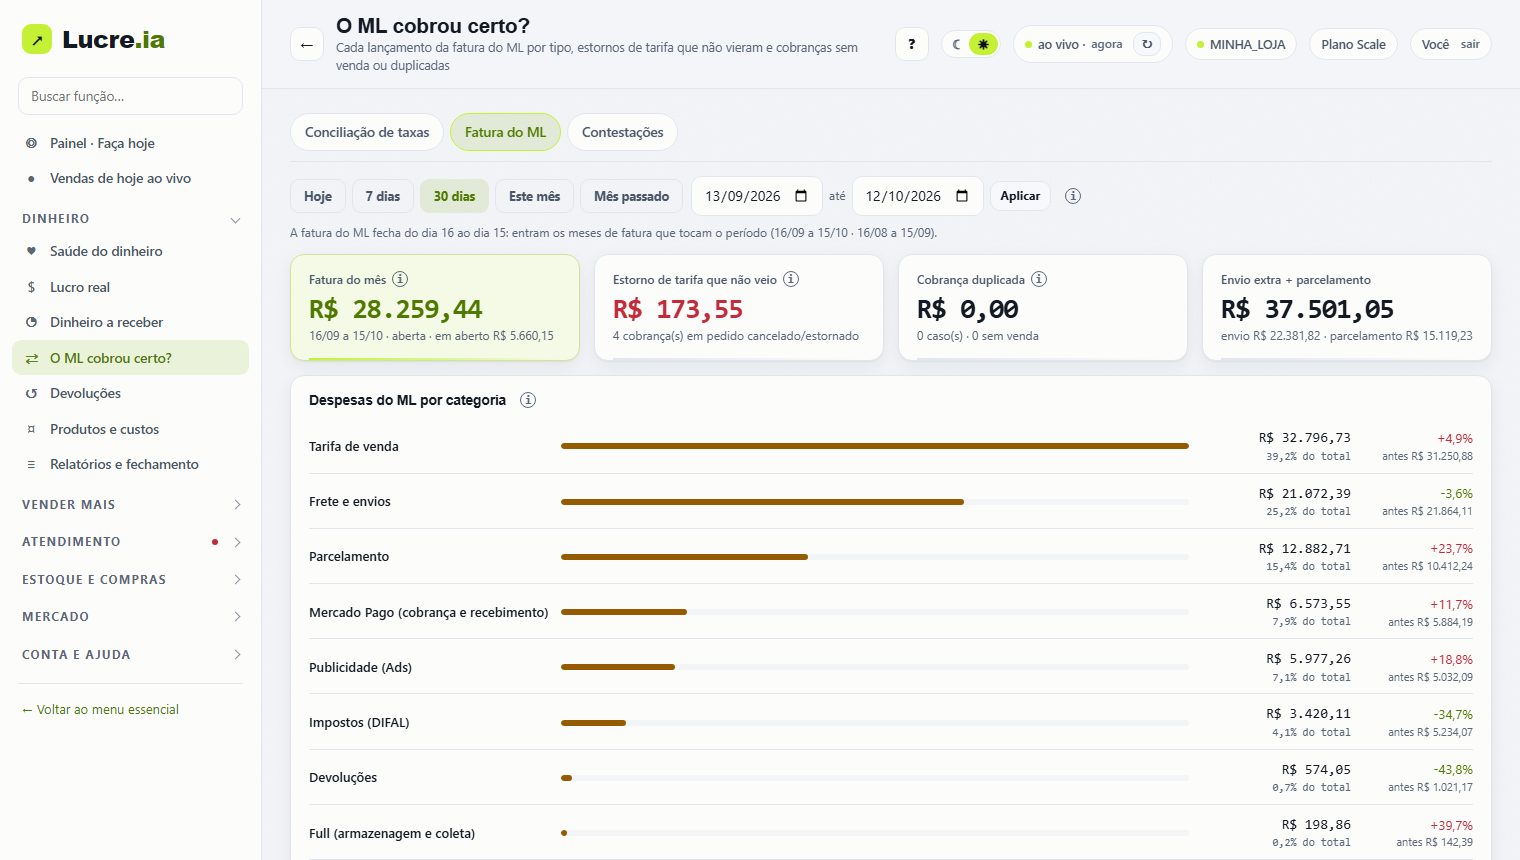
Task: Click the info icon beside Aplicar
Action: 1073,196
